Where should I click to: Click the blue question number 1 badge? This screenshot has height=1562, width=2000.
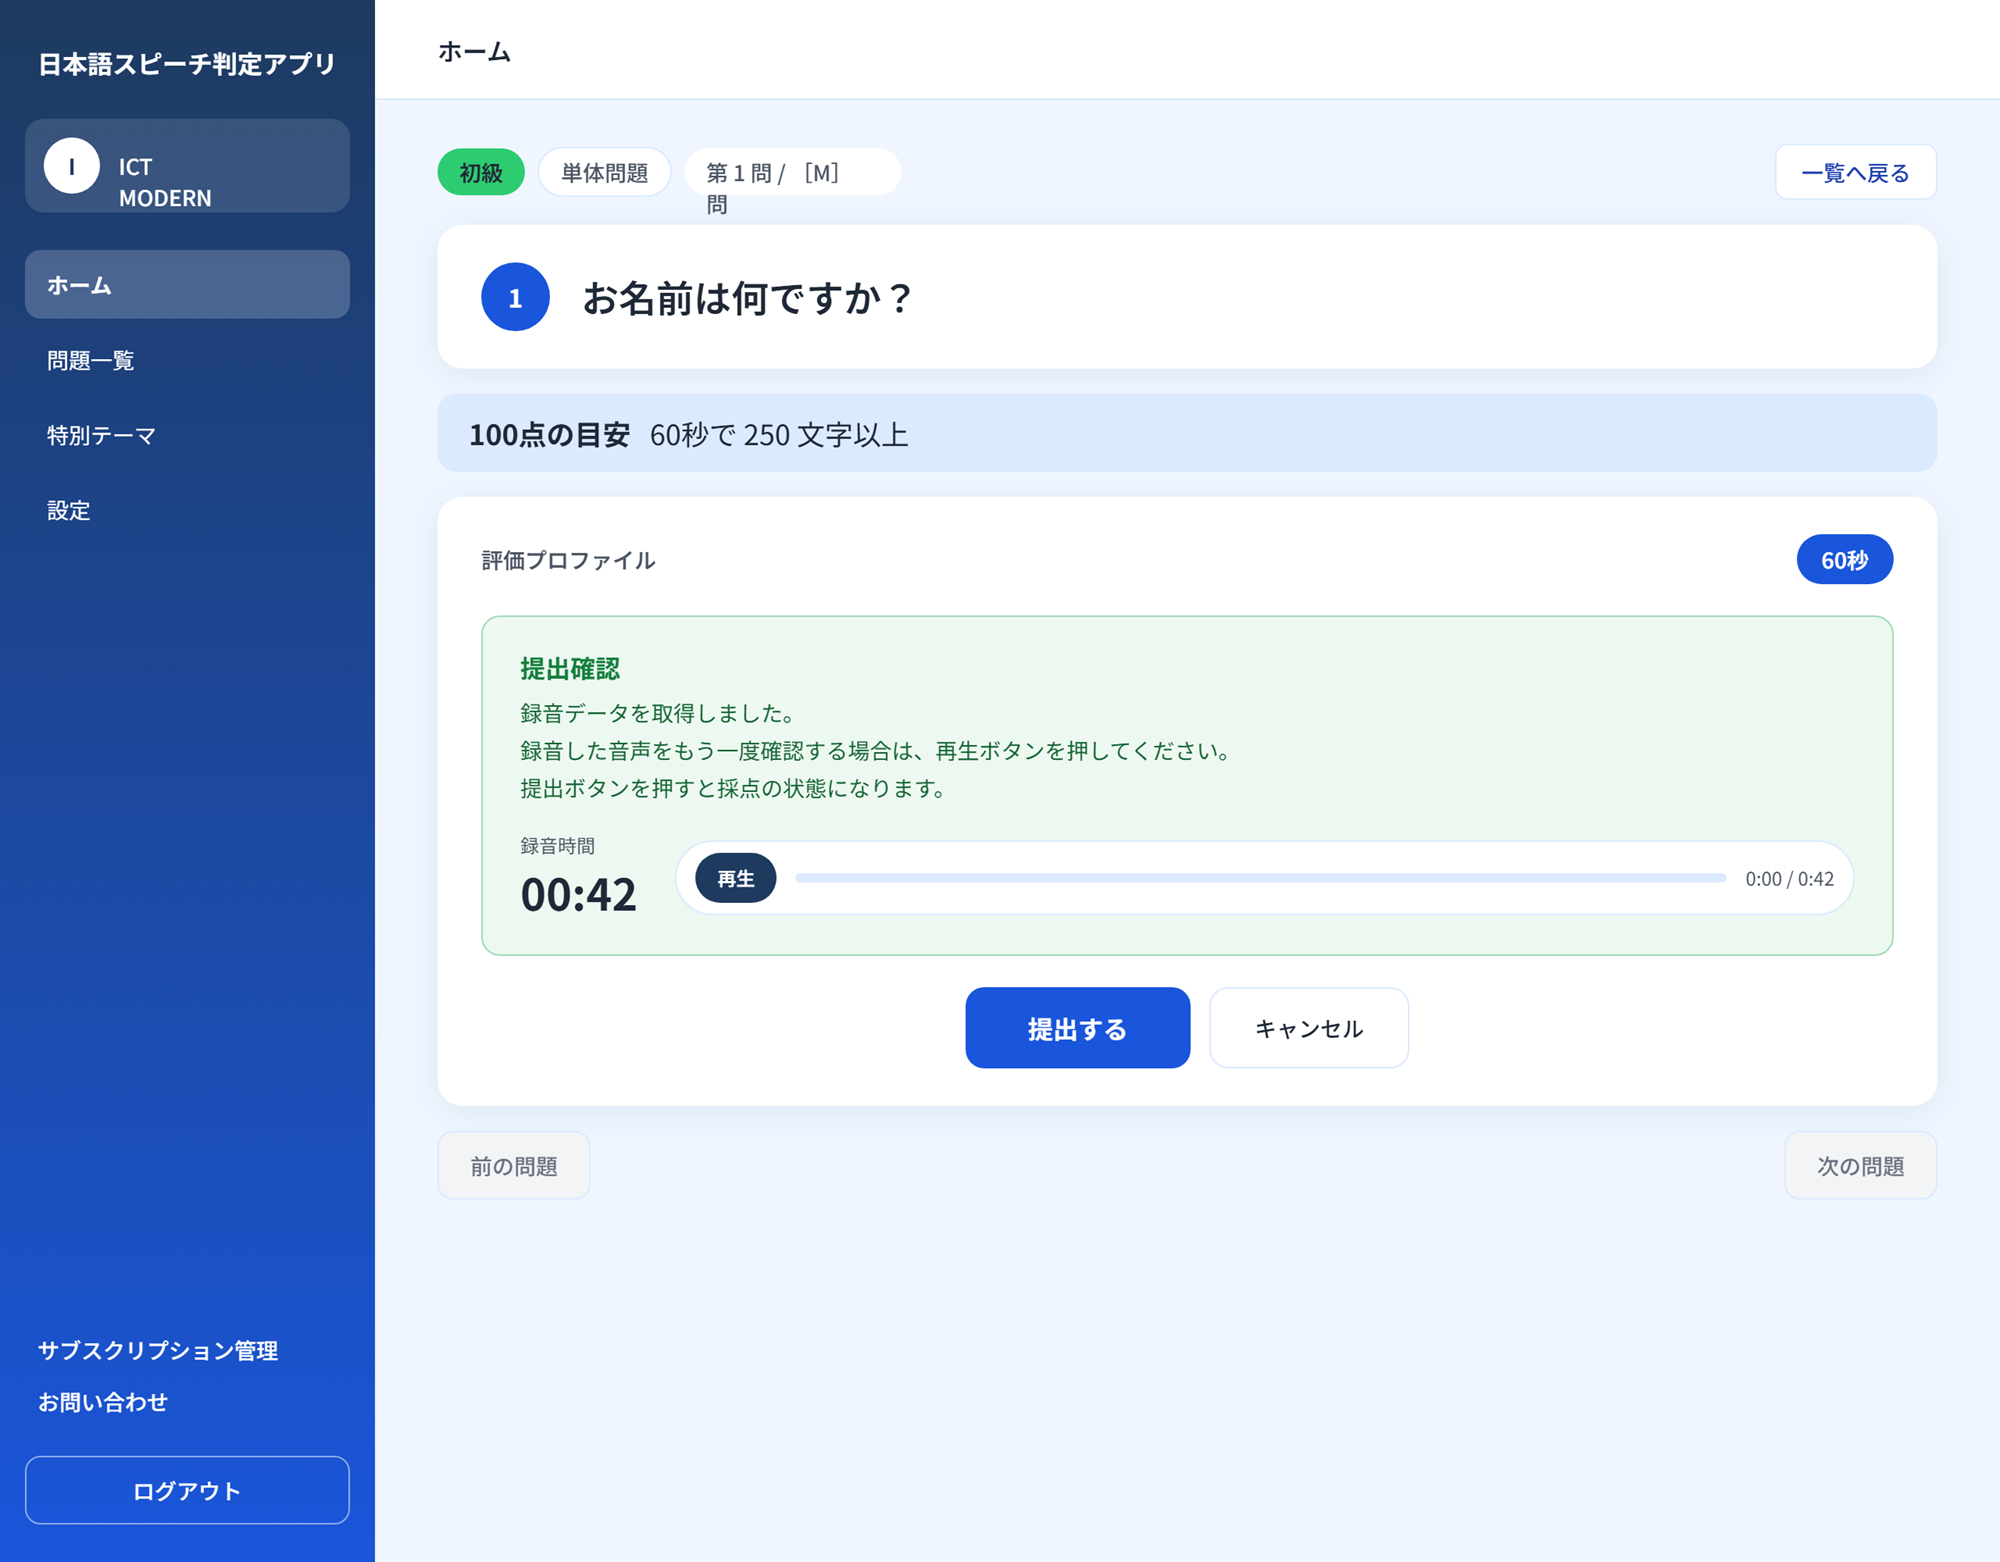(x=515, y=297)
